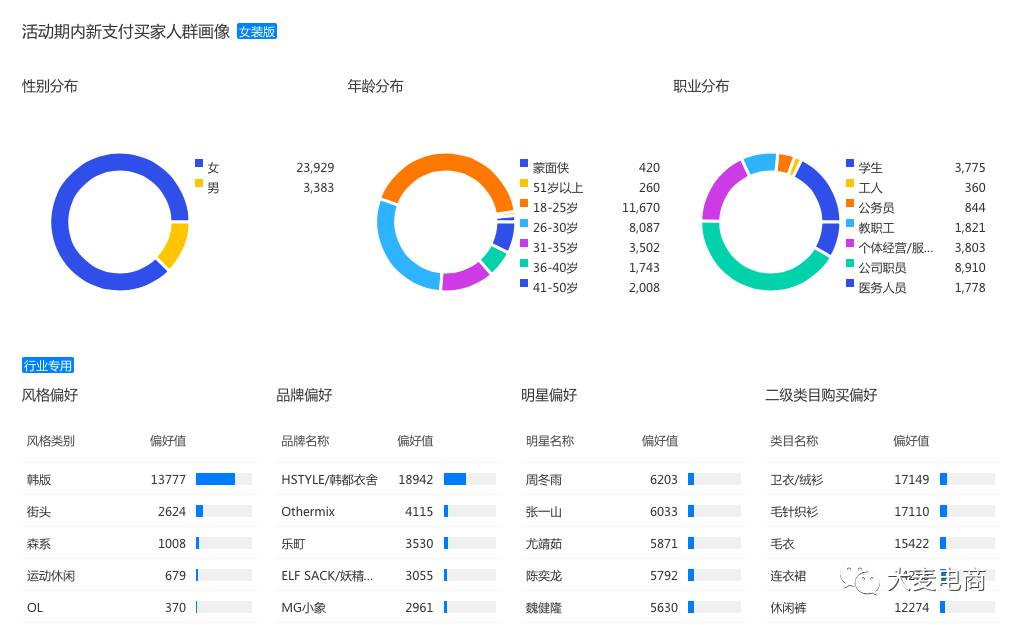Screen dimensions: 1020x625
Task: Click the 街头 preference bar
Action: (223, 511)
